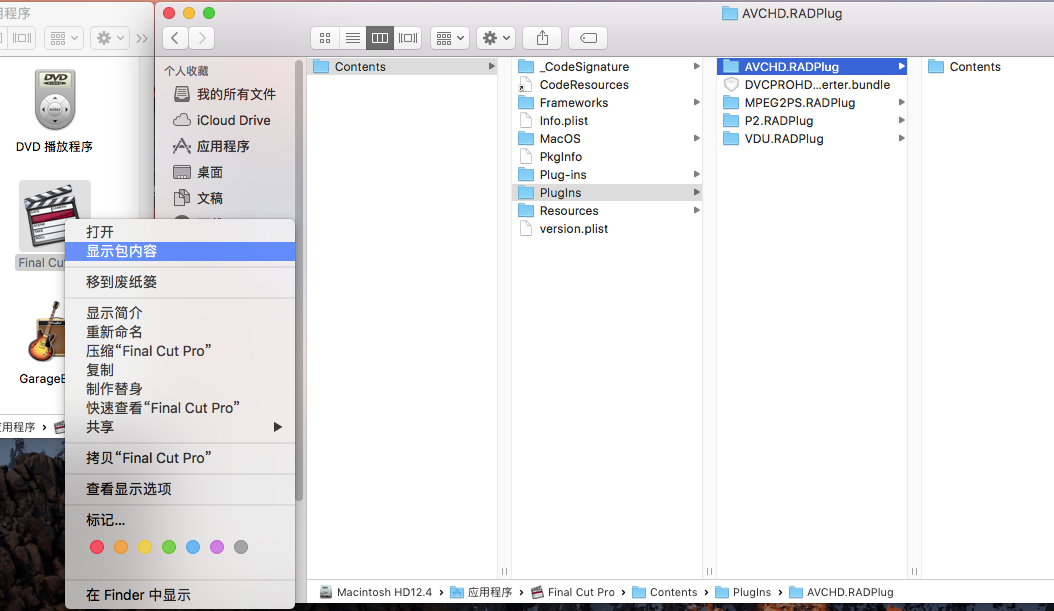This screenshot has width=1054, height=611.
Task: Apply the yellow tag color
Action: pyautogui.click(x=145, y=547)
